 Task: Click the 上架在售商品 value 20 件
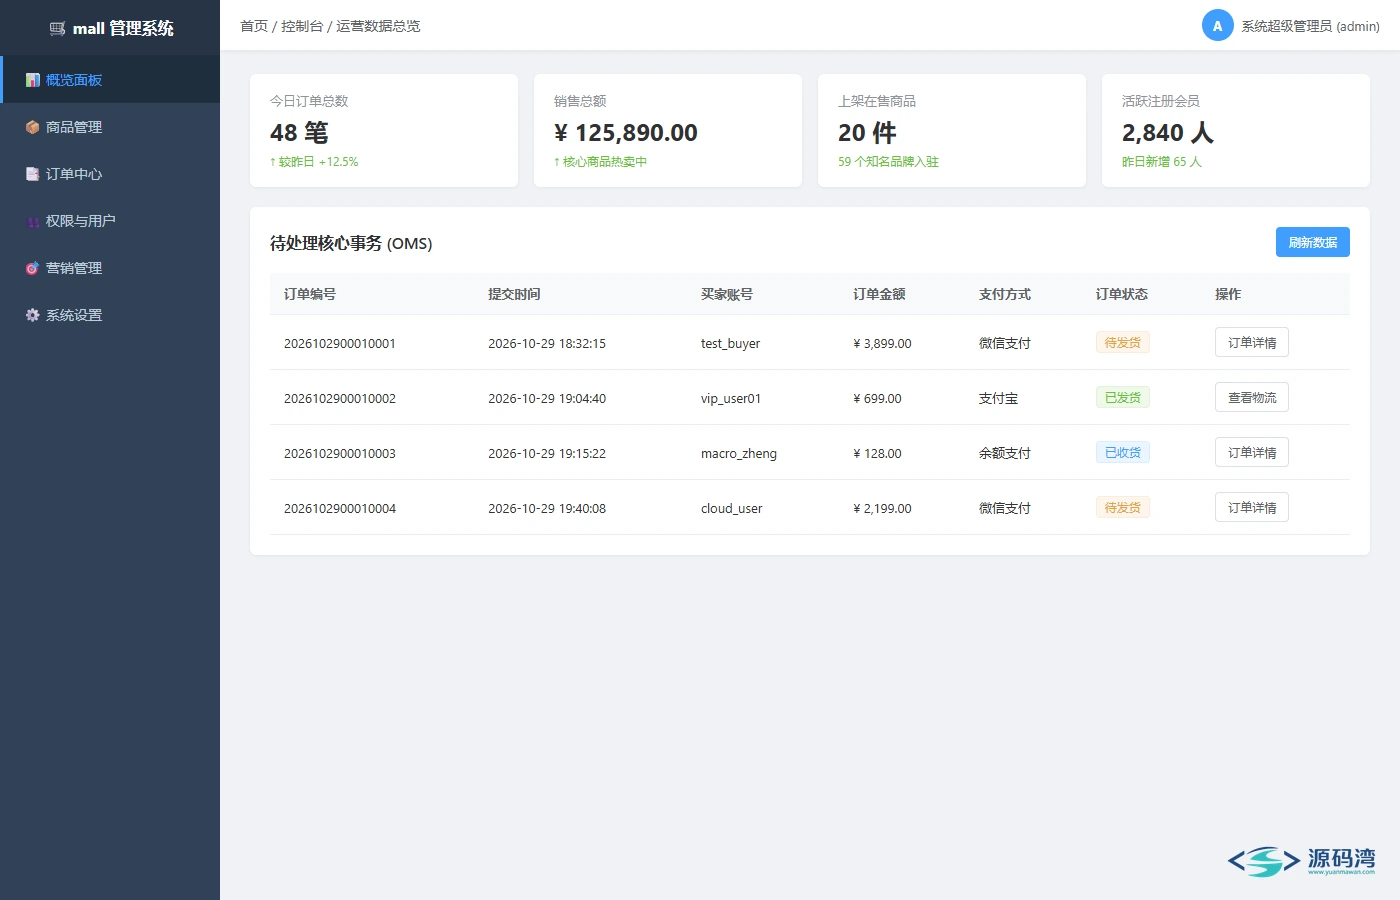pos(867,132)
